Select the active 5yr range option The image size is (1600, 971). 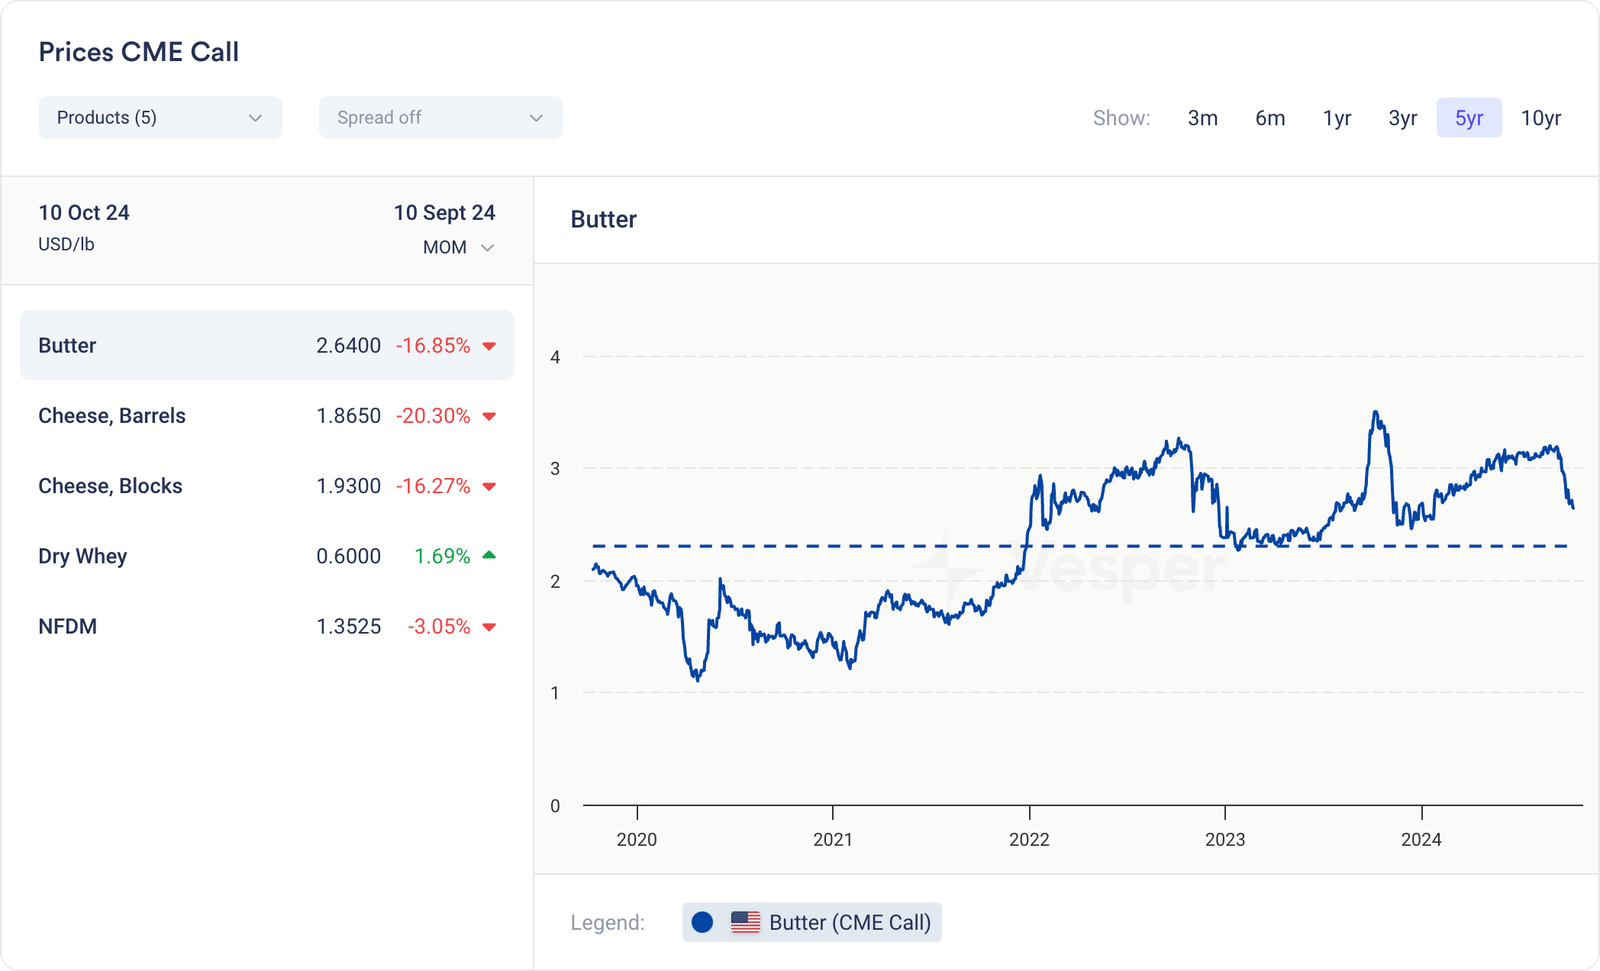pos(1468,118)
